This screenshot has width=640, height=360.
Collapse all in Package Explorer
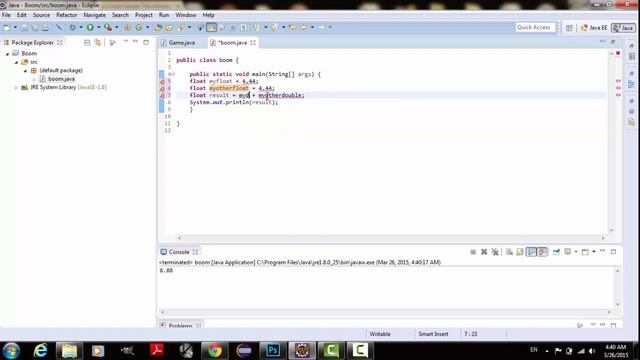87,42
